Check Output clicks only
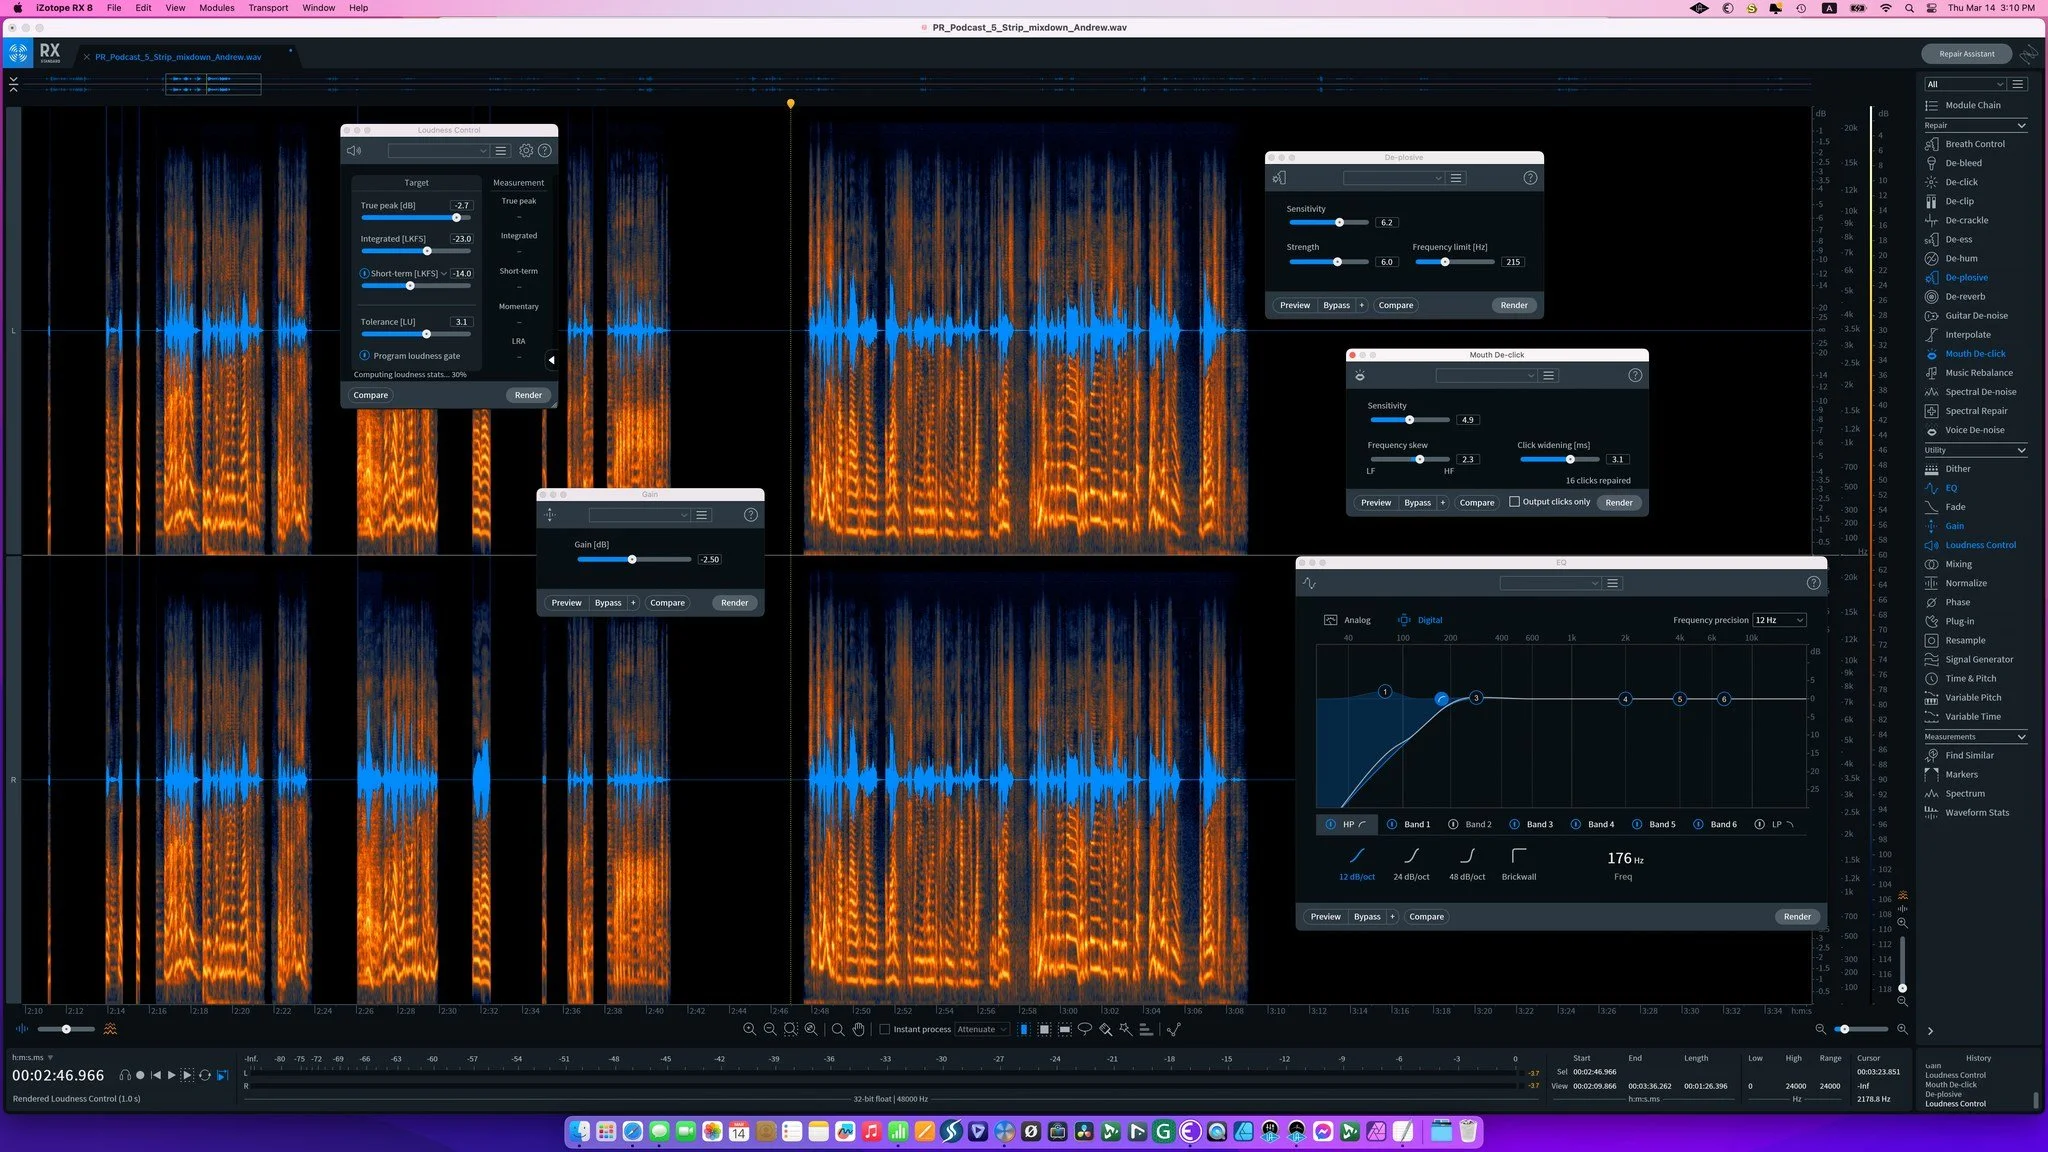Image resolution: width=2048 pixels, height=1152 pixels. tap(1514, 502)
